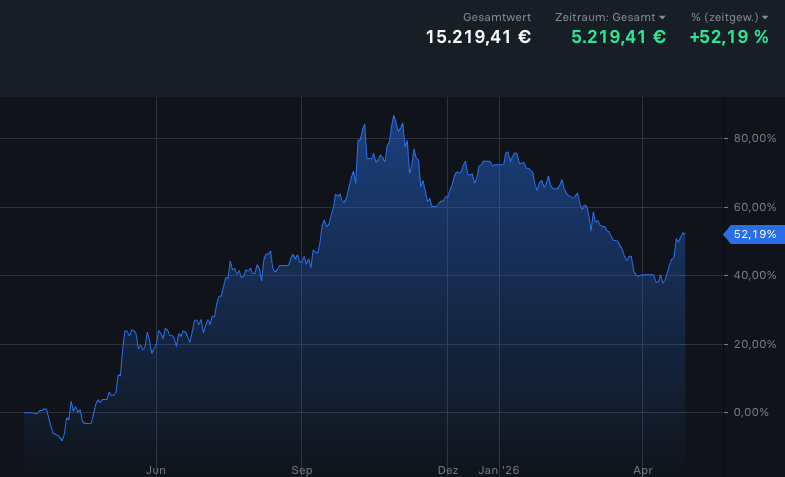Screen dimensions: 785x477
Task: Select the Gesamtwert label
Action: (x=497, y=17)
